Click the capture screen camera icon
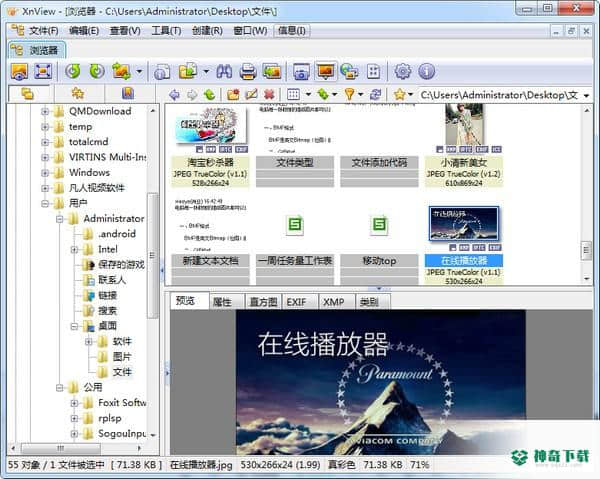This screenshot has height=479, width=600. pyautogui.click(x=301, y=72)
